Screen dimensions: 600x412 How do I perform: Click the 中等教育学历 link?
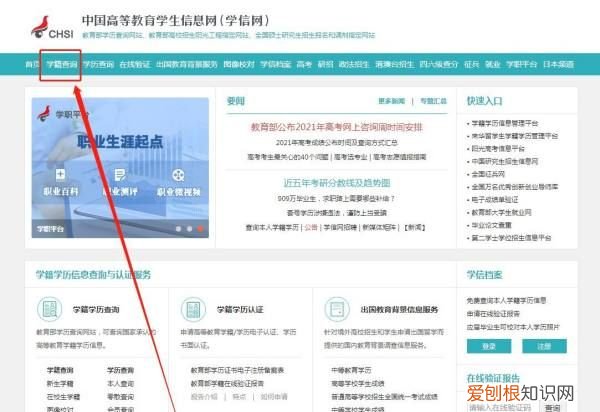351,370
